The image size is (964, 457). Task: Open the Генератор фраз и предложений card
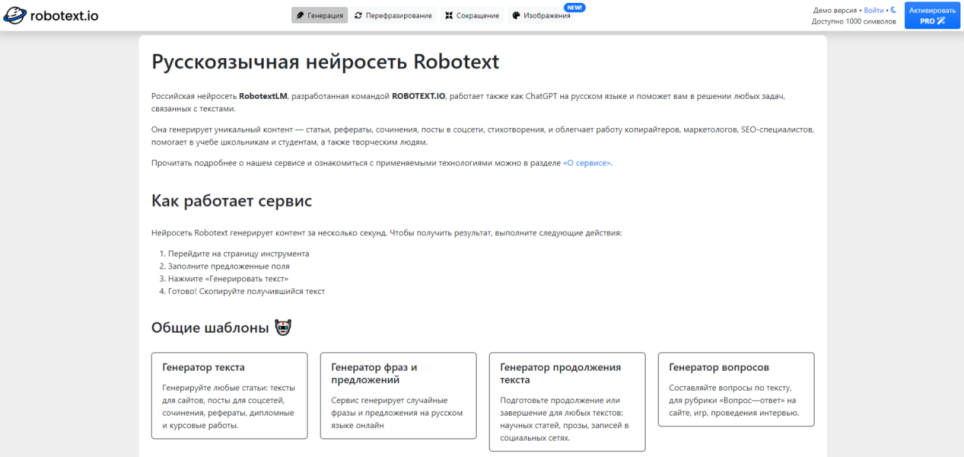coord(398,395)
